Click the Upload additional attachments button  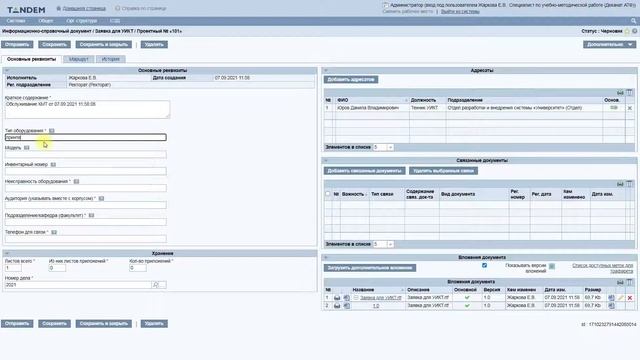coord(370,268)
